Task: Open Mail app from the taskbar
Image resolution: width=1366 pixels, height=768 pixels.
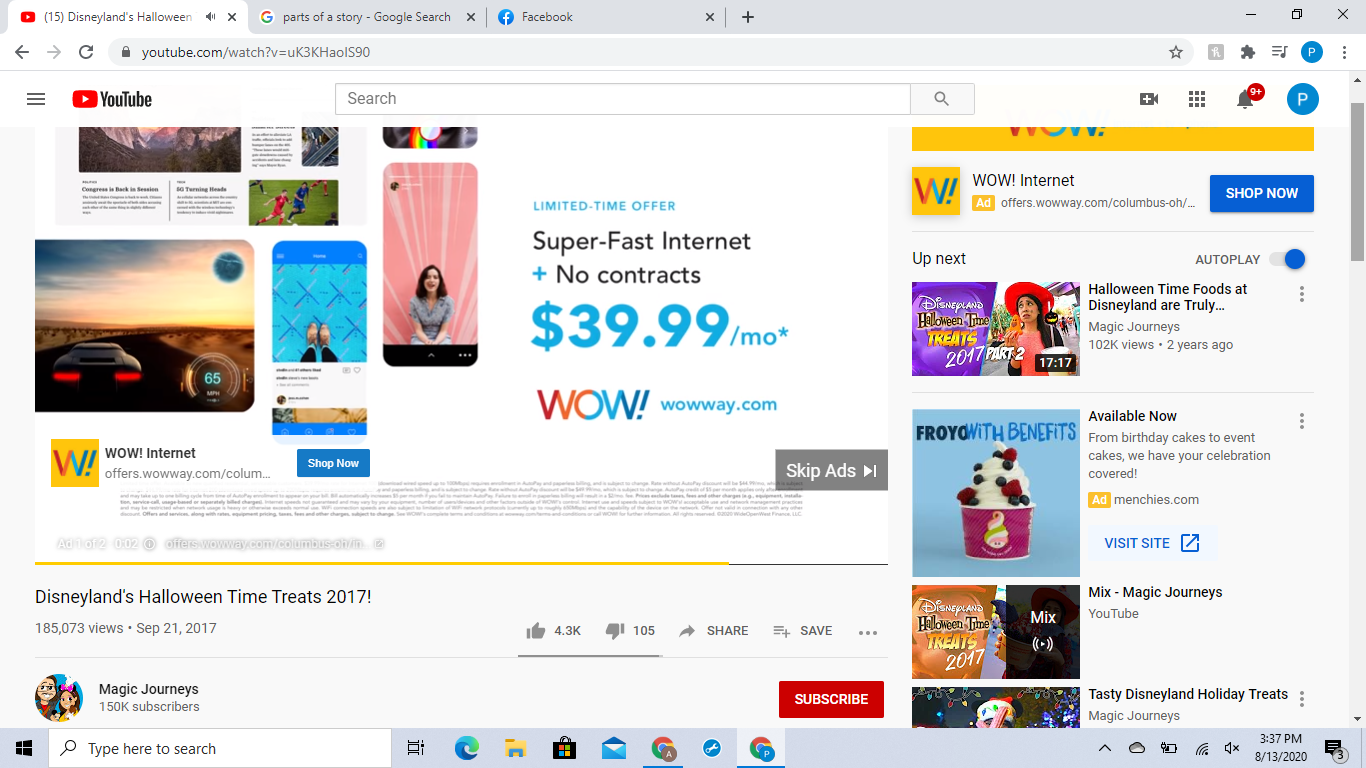Action: coord(614,748)
